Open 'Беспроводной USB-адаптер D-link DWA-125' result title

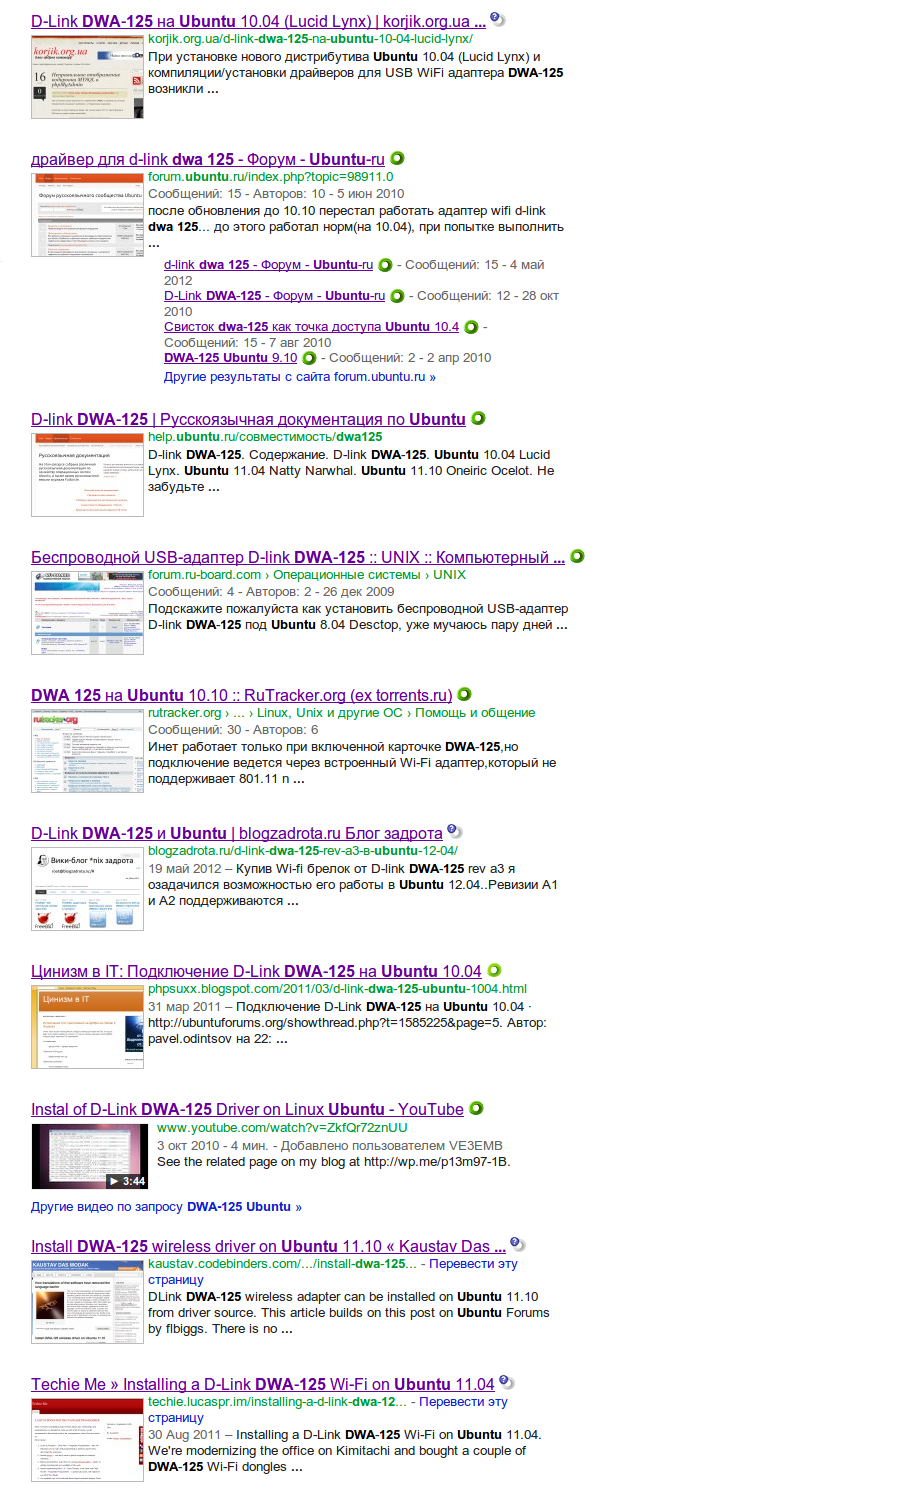point(297,557)
